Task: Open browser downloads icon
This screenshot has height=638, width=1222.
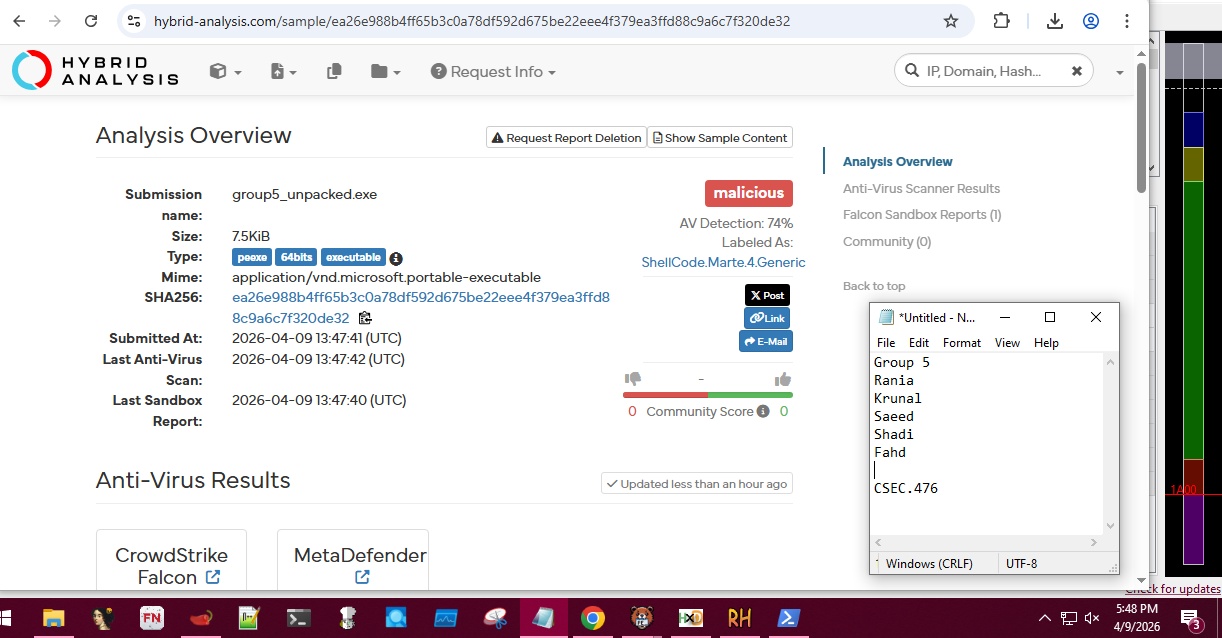Action: pos(1055,21)
